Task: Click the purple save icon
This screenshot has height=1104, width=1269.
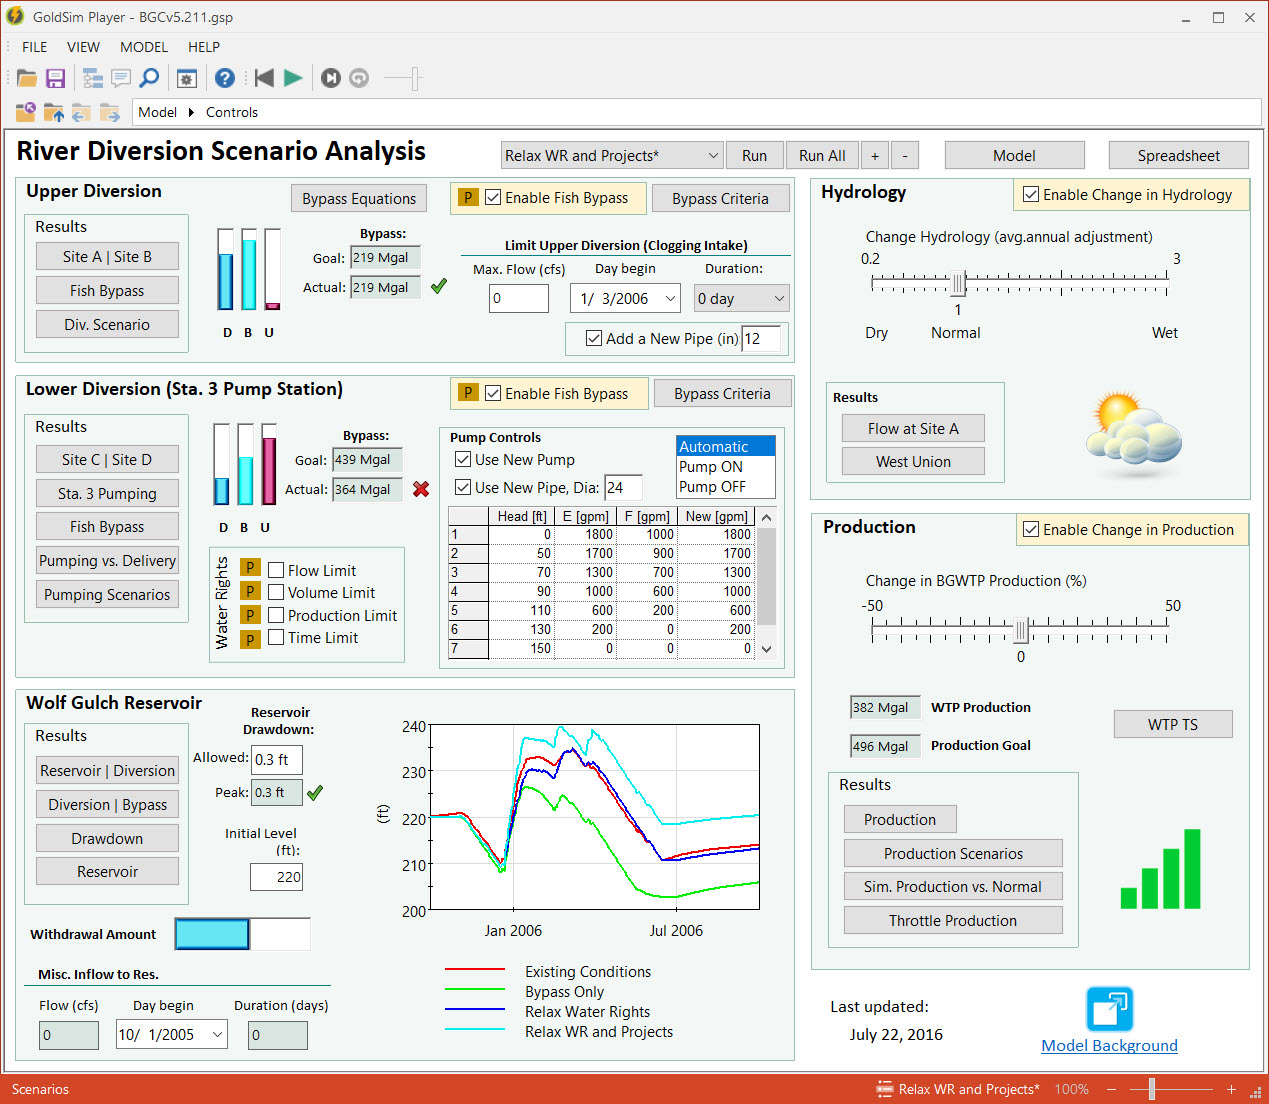Action: tap(56, 78)
